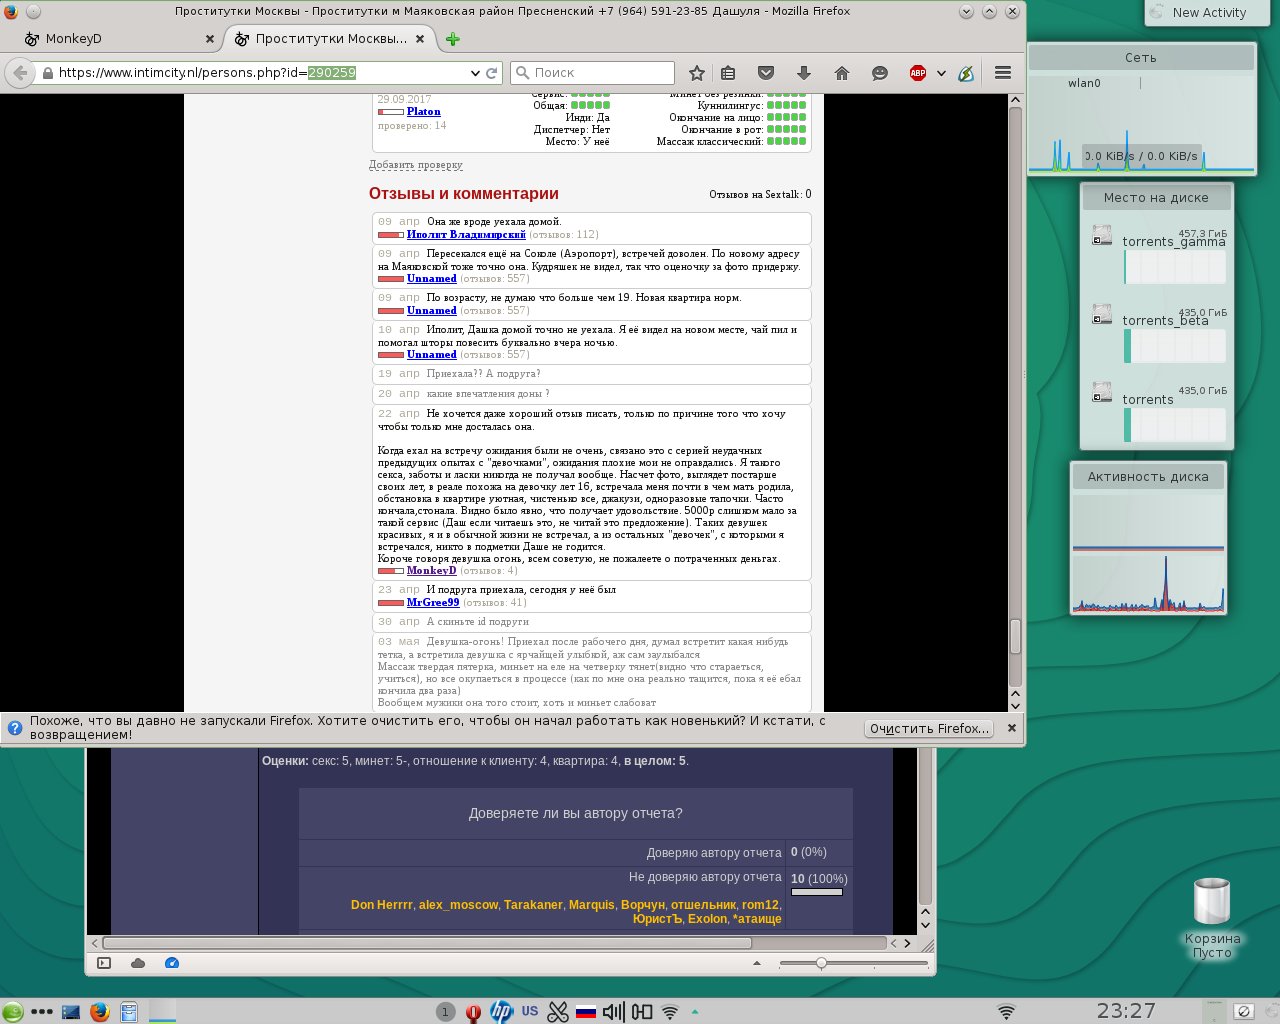Close the MonkeyD tab

[x=210, y=39]
